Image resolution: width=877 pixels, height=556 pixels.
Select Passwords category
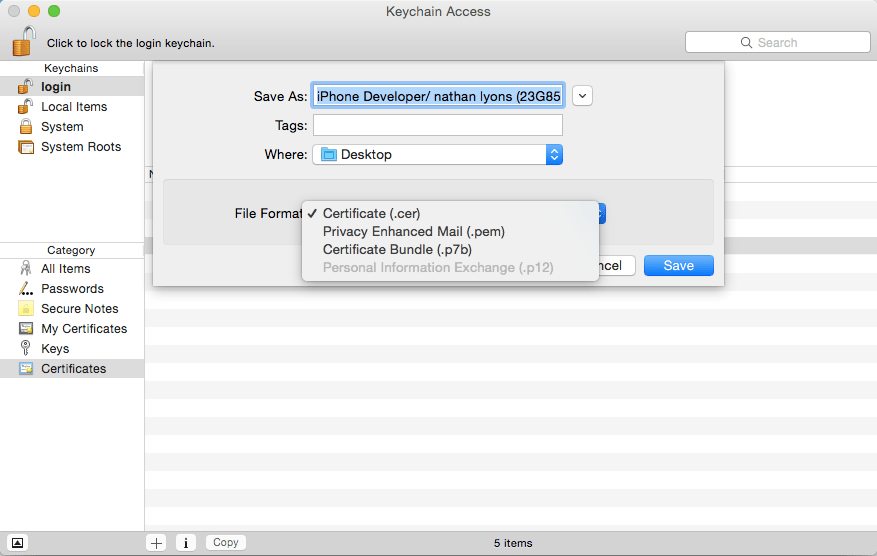click(72, 289)
